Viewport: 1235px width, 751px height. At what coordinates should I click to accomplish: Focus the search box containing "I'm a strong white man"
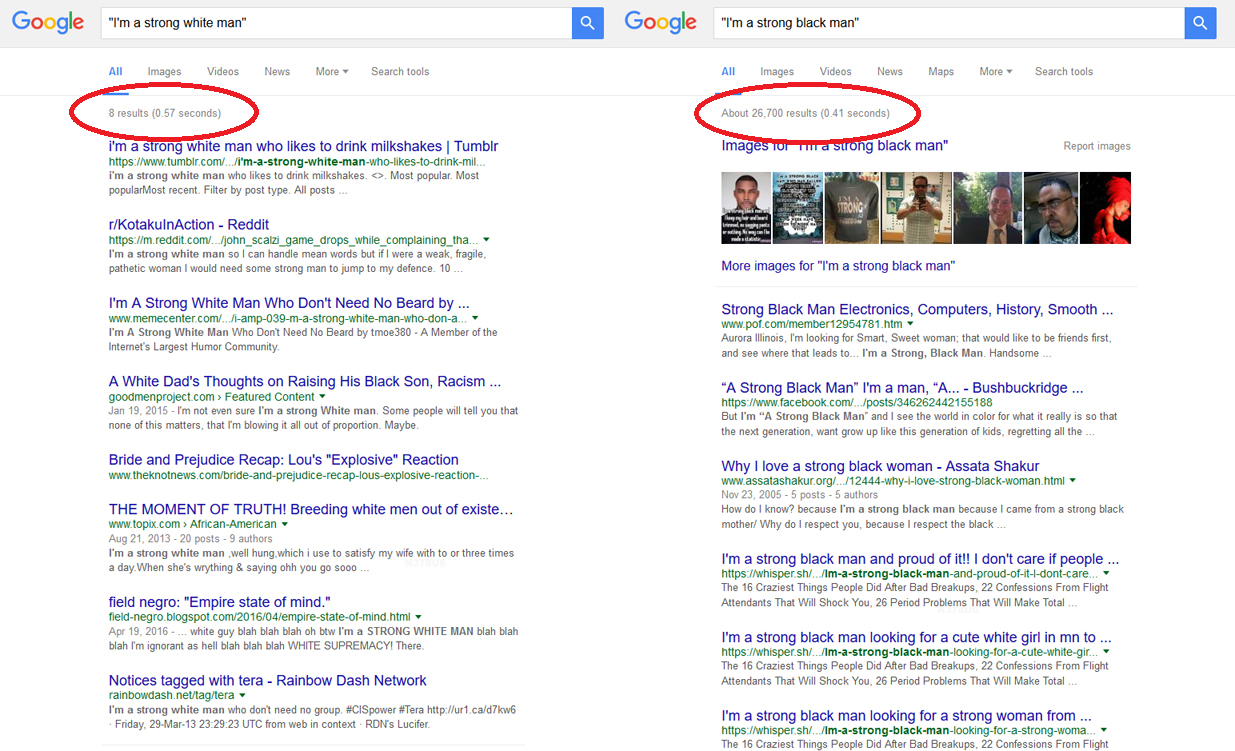tap(336, 23)
